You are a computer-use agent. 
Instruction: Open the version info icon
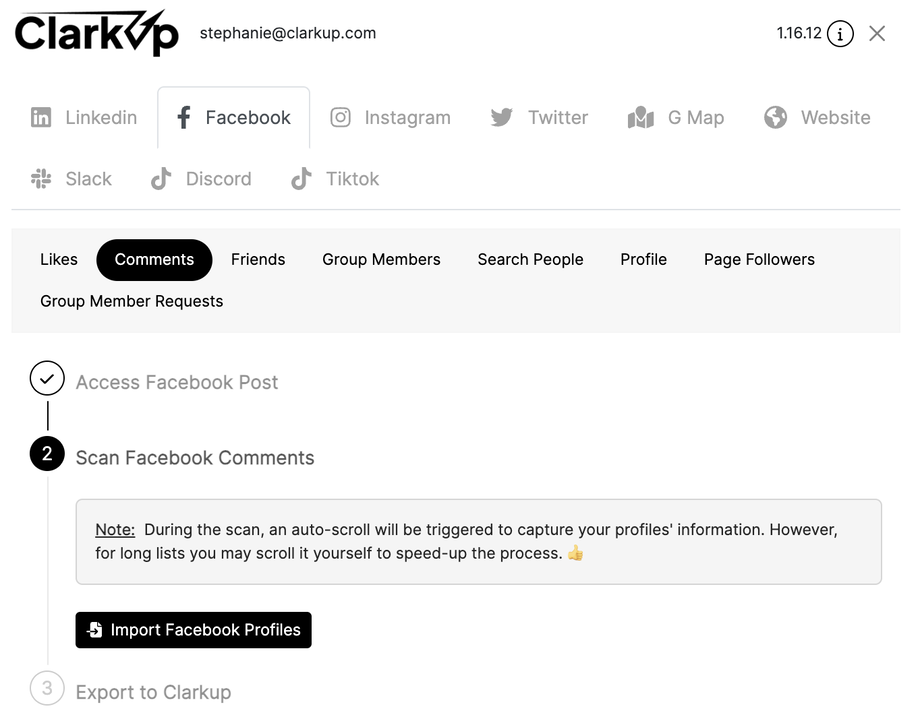[840, 34]
